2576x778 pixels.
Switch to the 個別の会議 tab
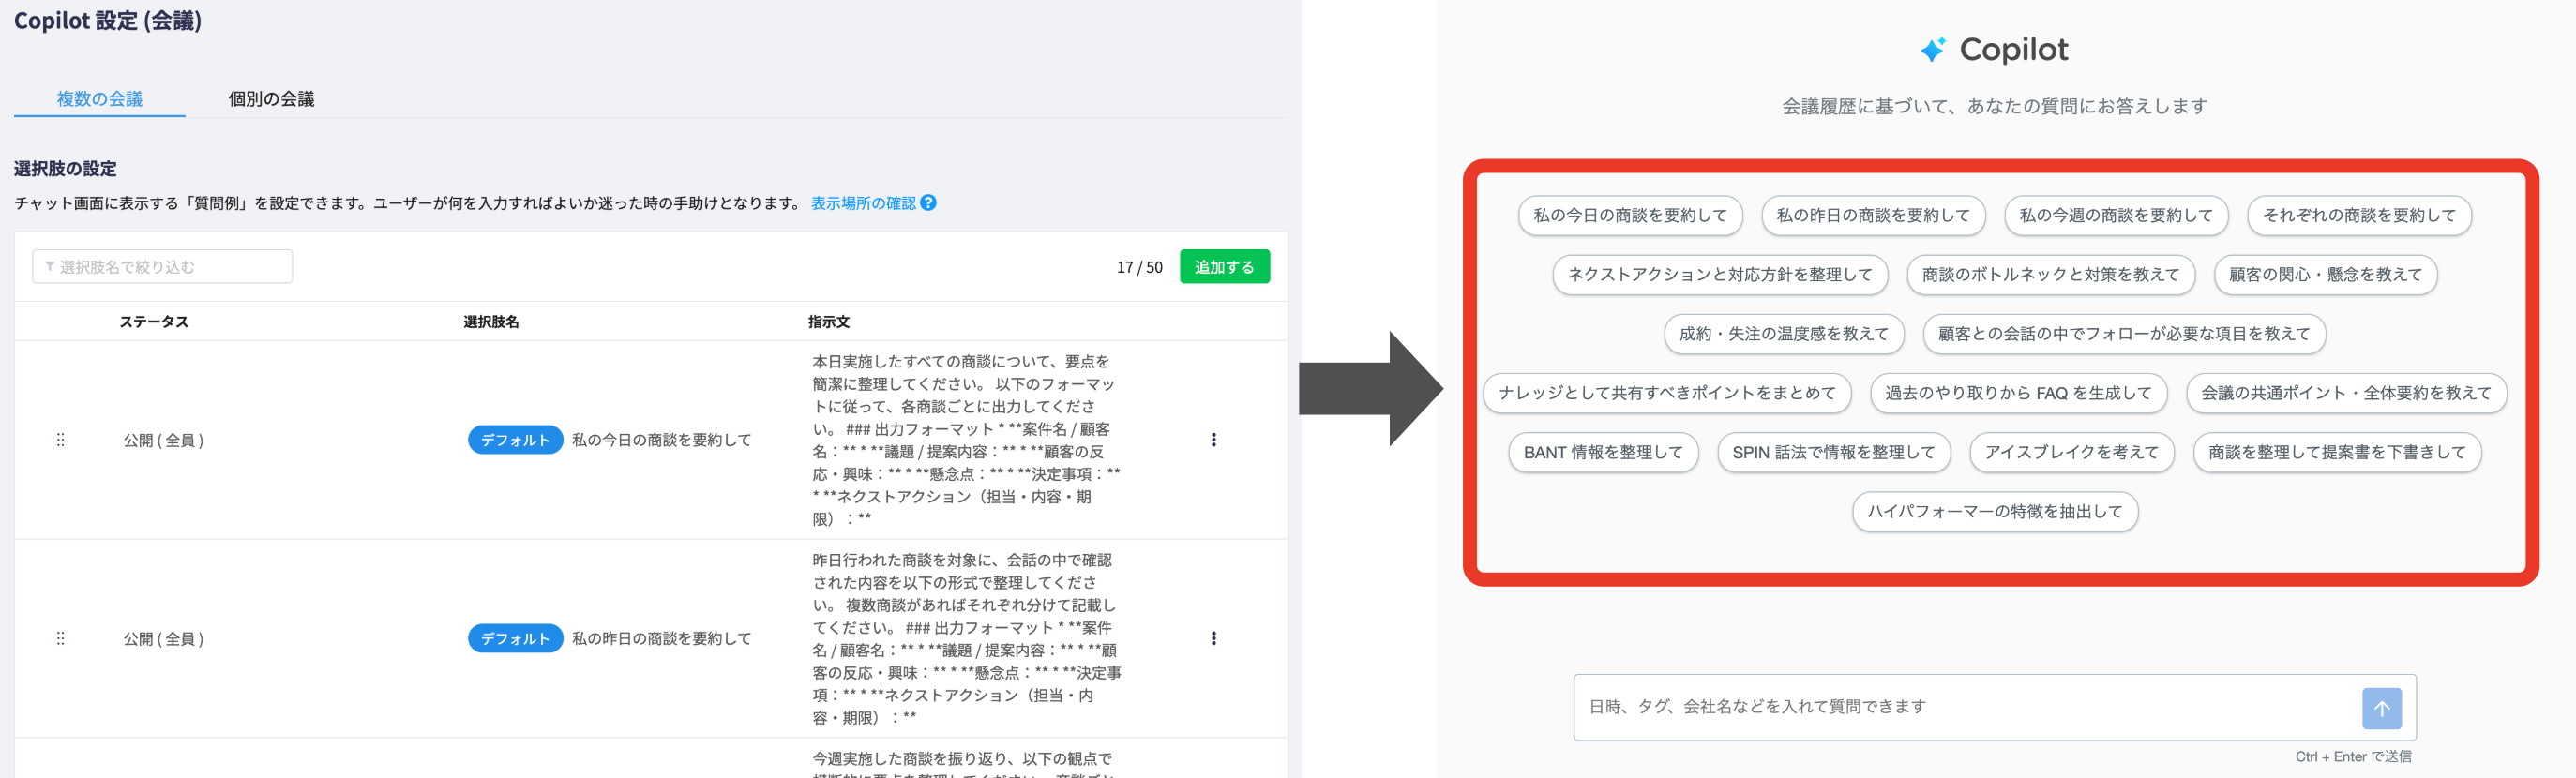[271, 99]
